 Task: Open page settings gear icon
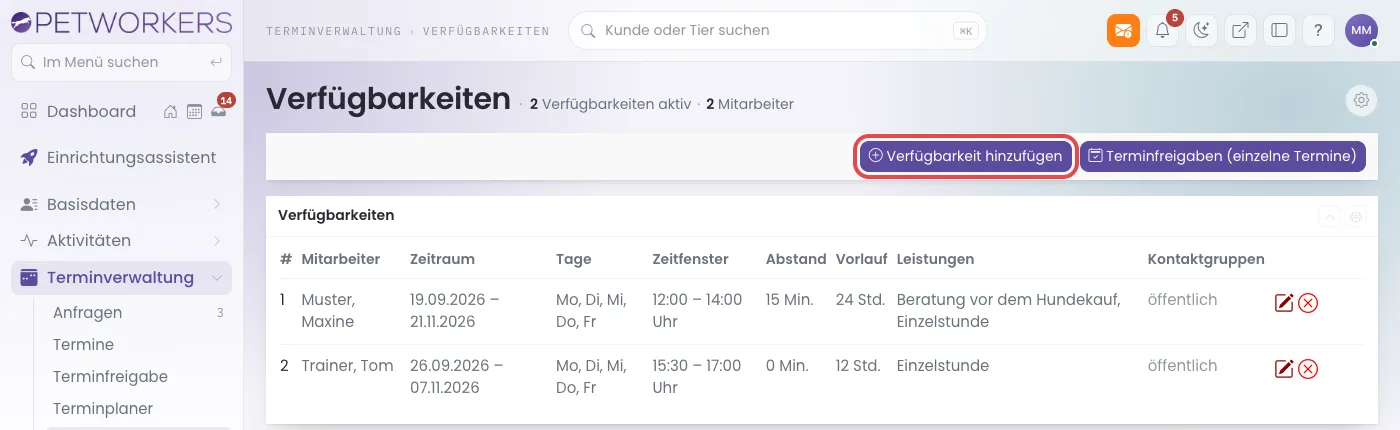click(x=1360, y=100)
